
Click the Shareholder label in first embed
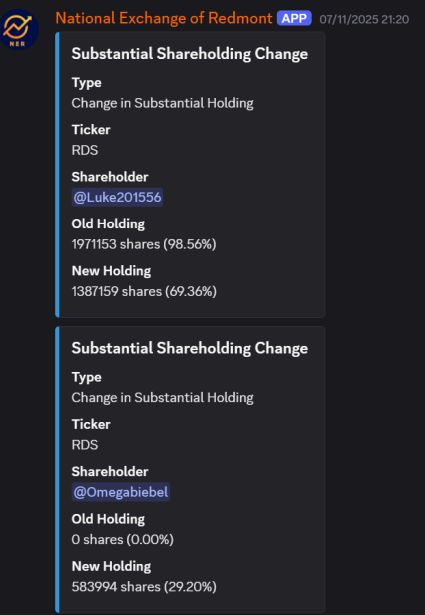click(x=110, y=177)
